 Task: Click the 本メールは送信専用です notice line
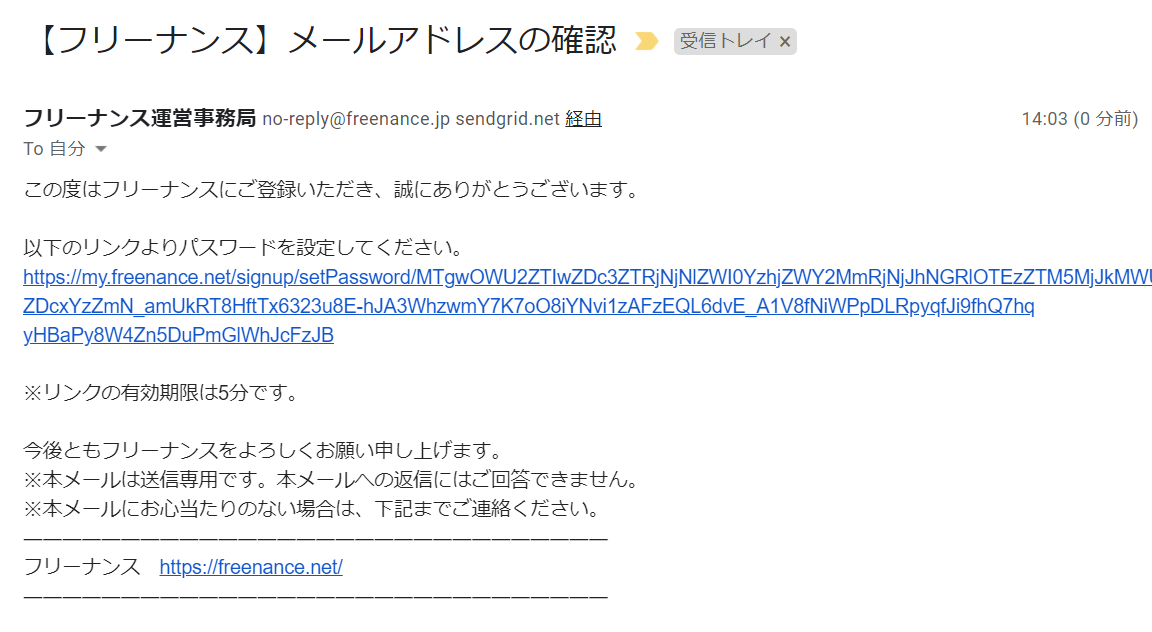[332, 480]
